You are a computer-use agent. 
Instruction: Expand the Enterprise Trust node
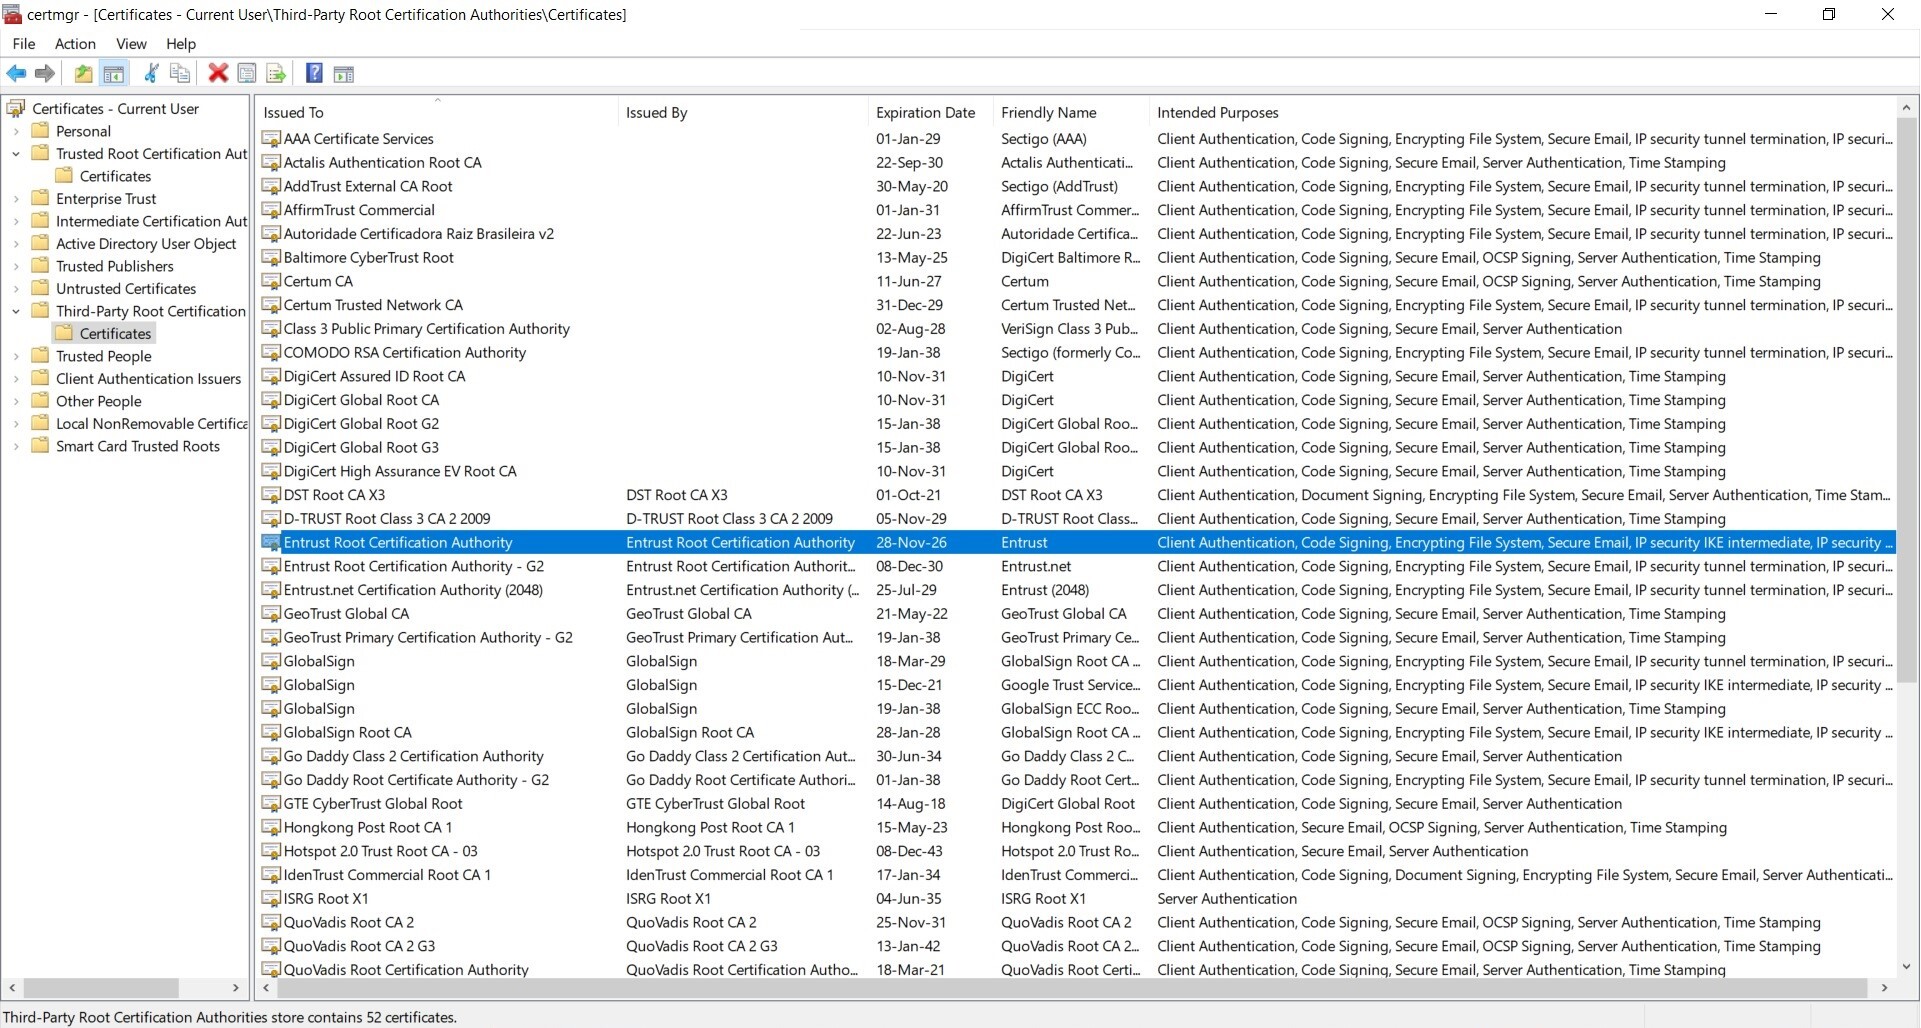point(16,199)
